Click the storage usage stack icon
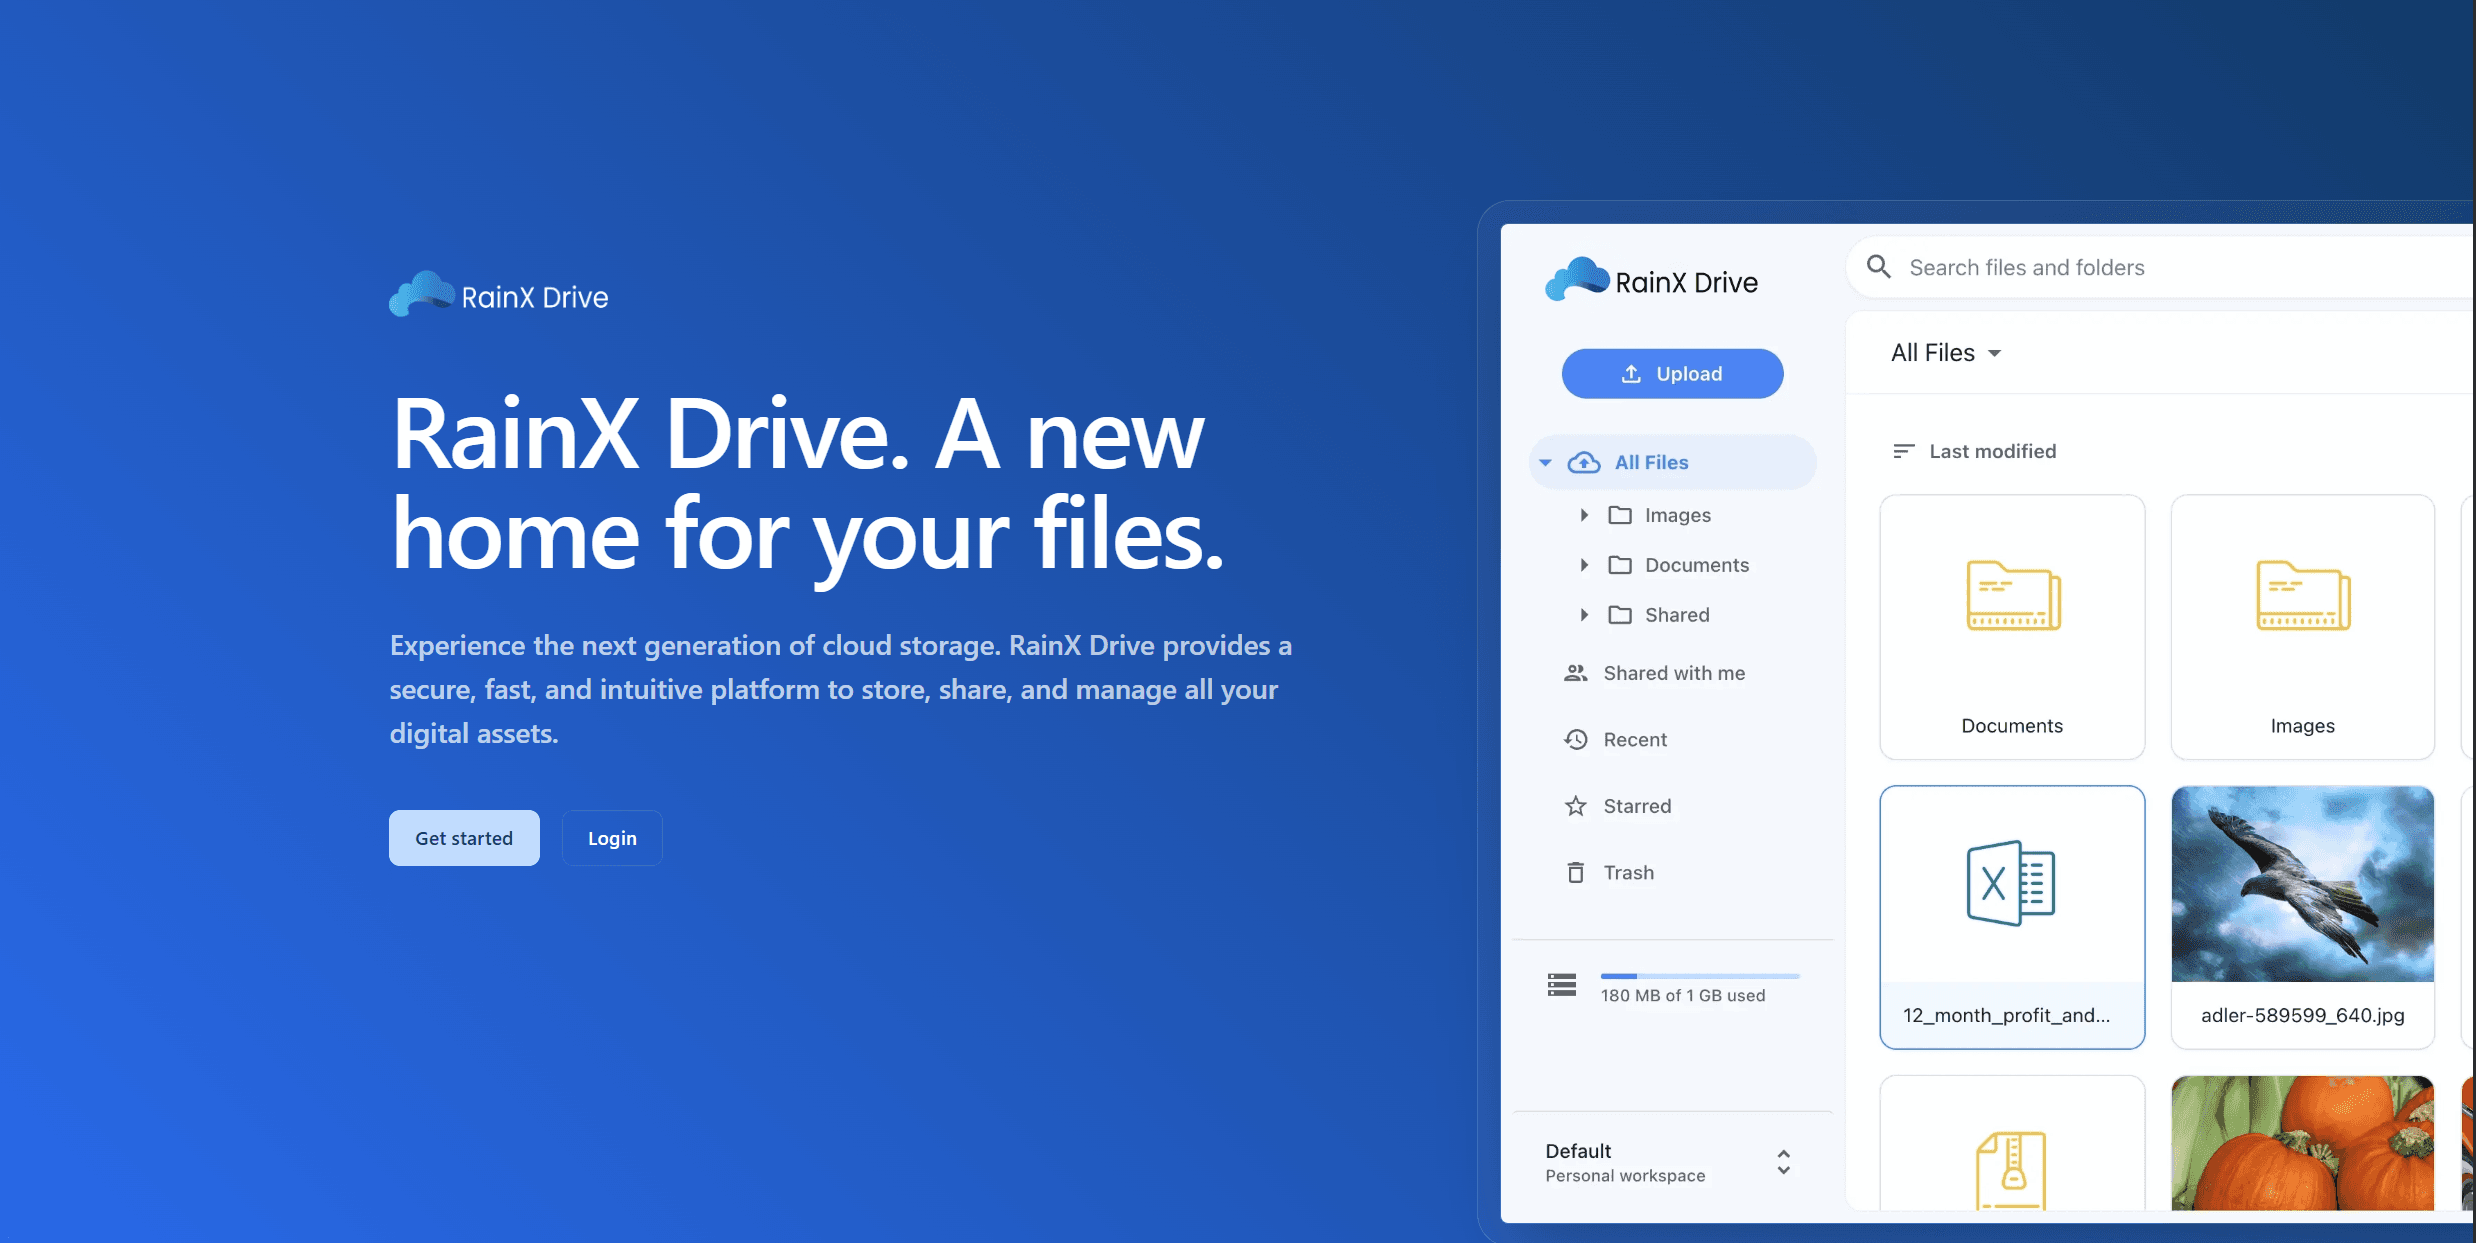 coord(1562,985)
